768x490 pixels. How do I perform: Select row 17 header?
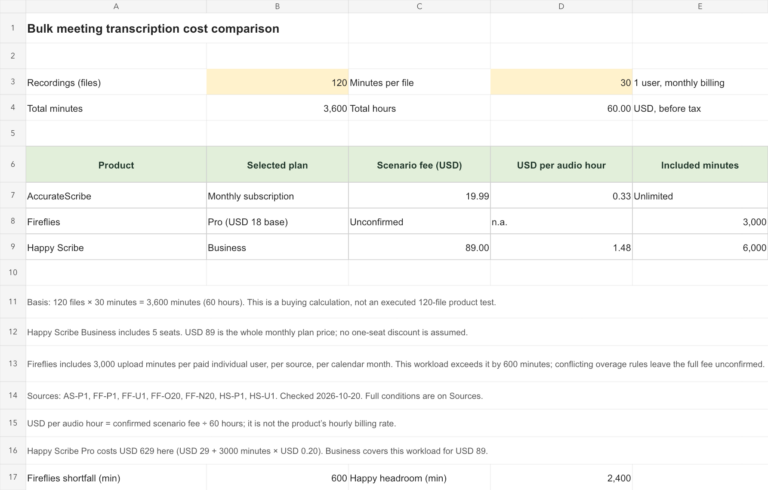13,477
